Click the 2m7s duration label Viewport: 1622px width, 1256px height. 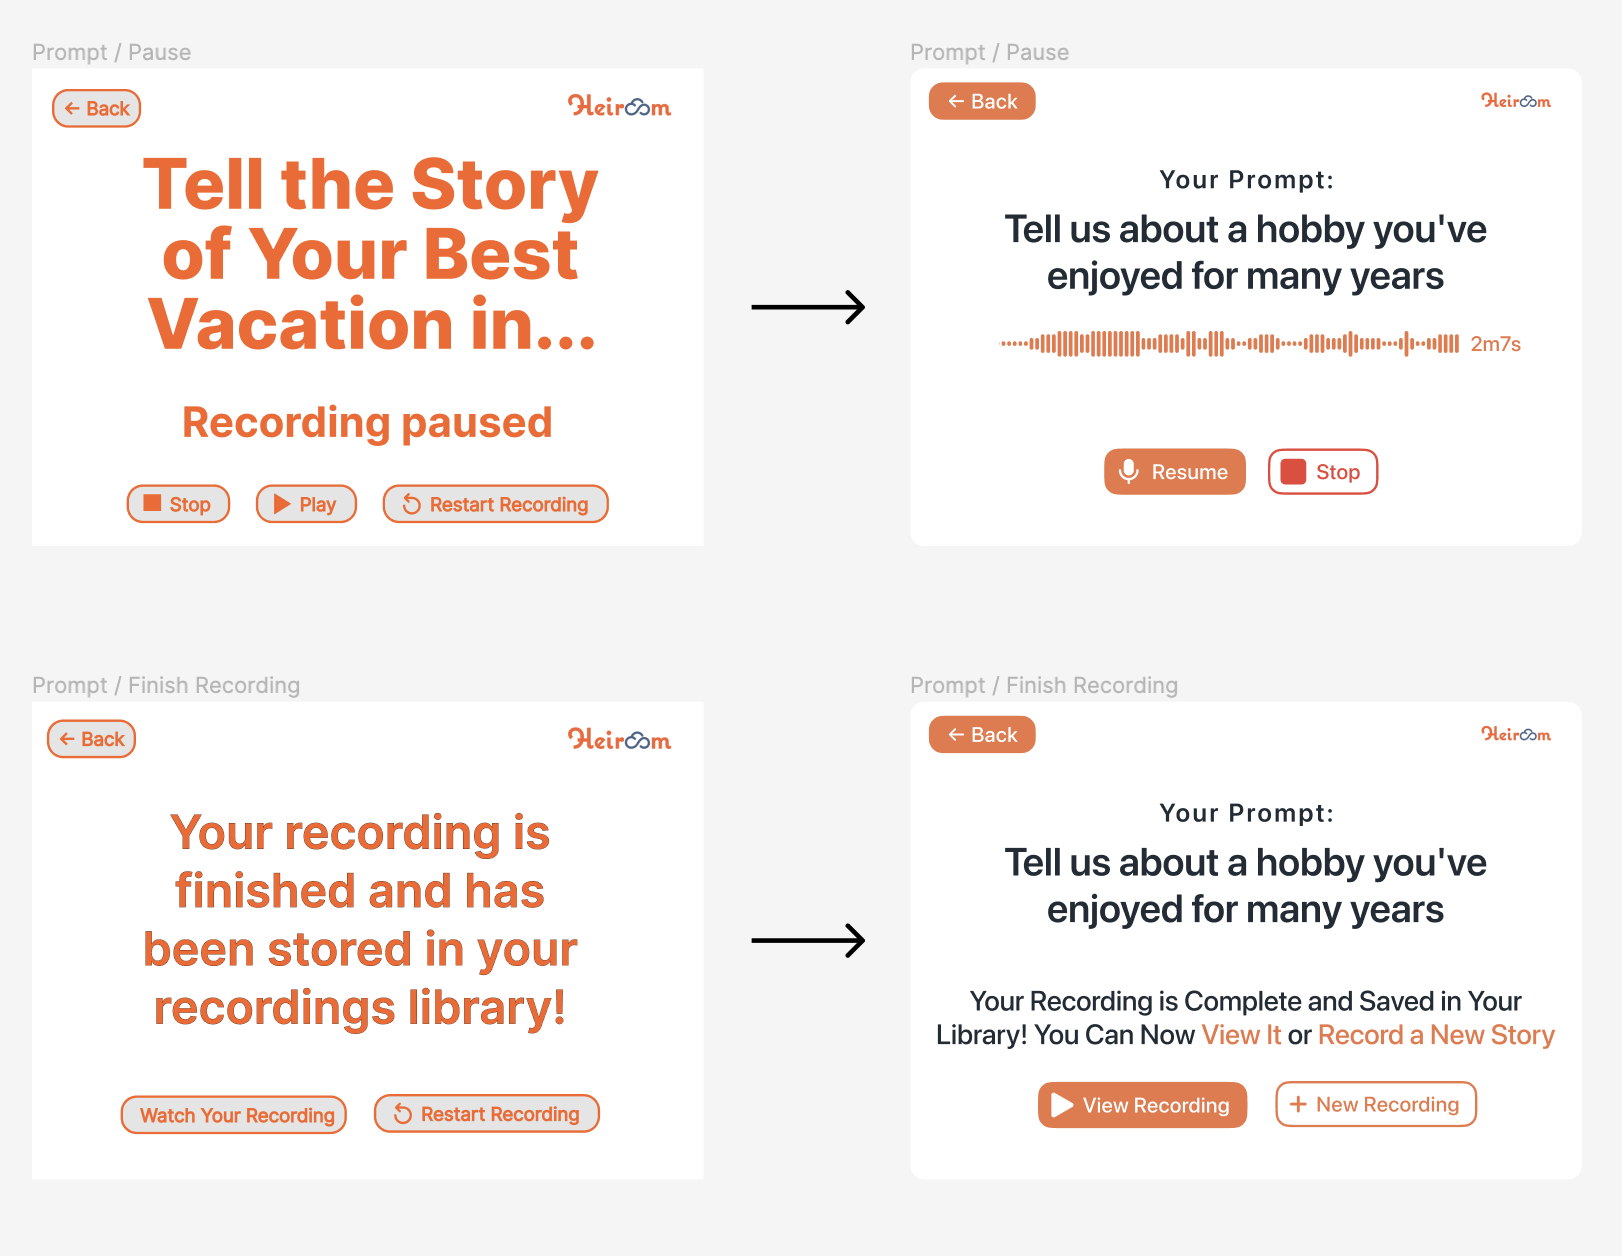click(x=1494, y=343)
